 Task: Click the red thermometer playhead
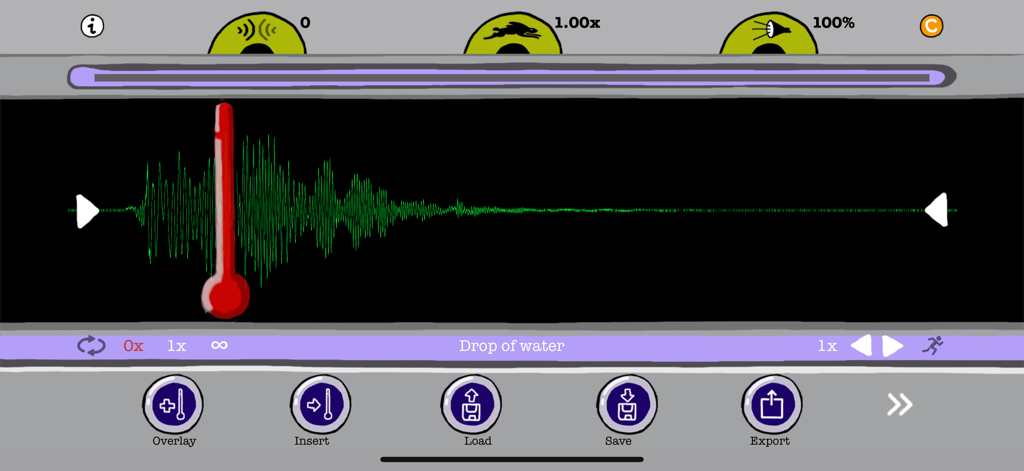[x=225, y=210]
